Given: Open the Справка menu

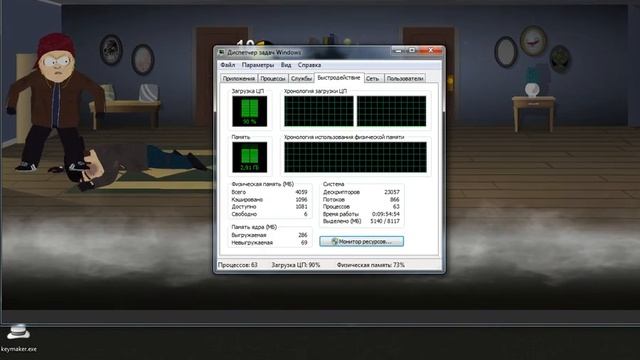Looking at the screenshot, I should [x=309, y=65].
